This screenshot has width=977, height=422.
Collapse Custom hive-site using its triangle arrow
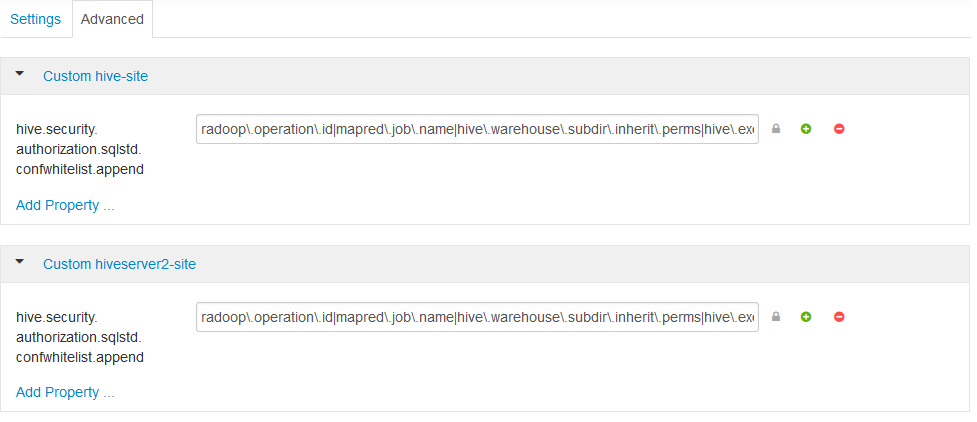[x=20, y=74]
